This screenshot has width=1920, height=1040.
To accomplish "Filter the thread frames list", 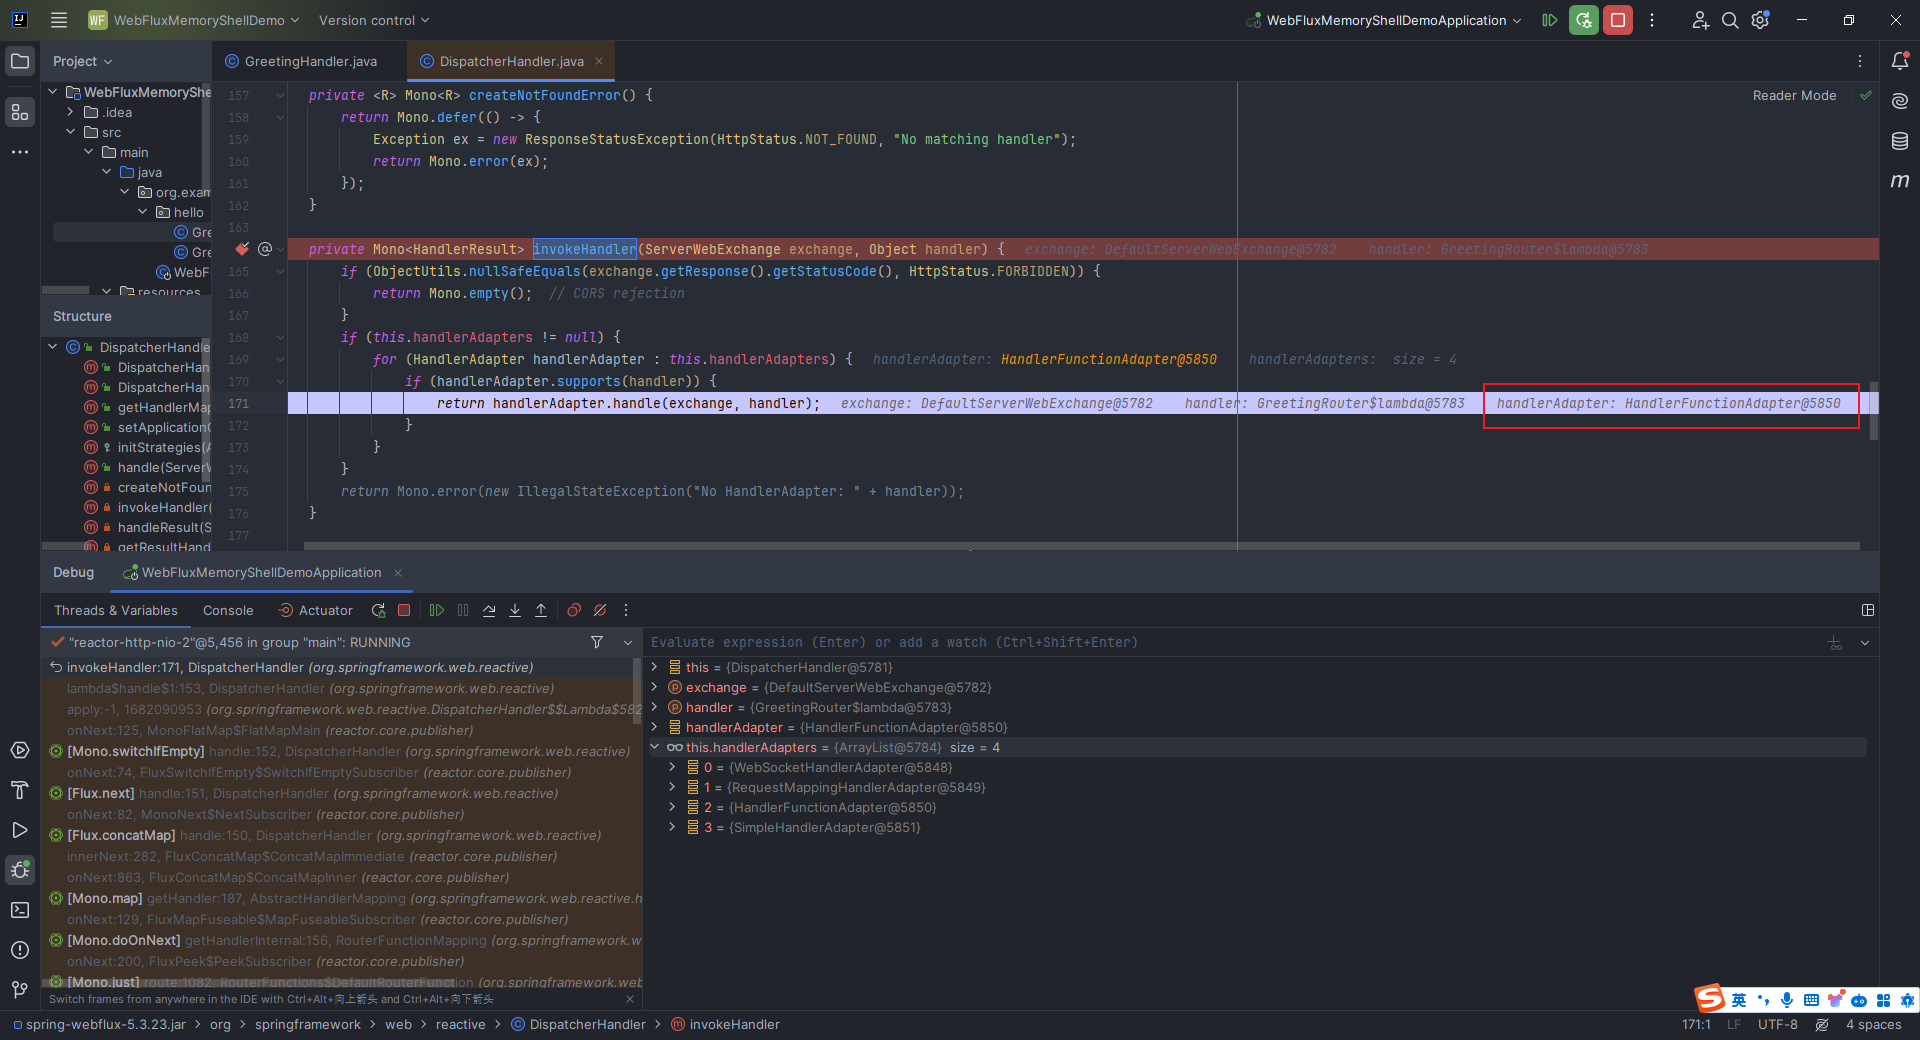I will [597, 642].
